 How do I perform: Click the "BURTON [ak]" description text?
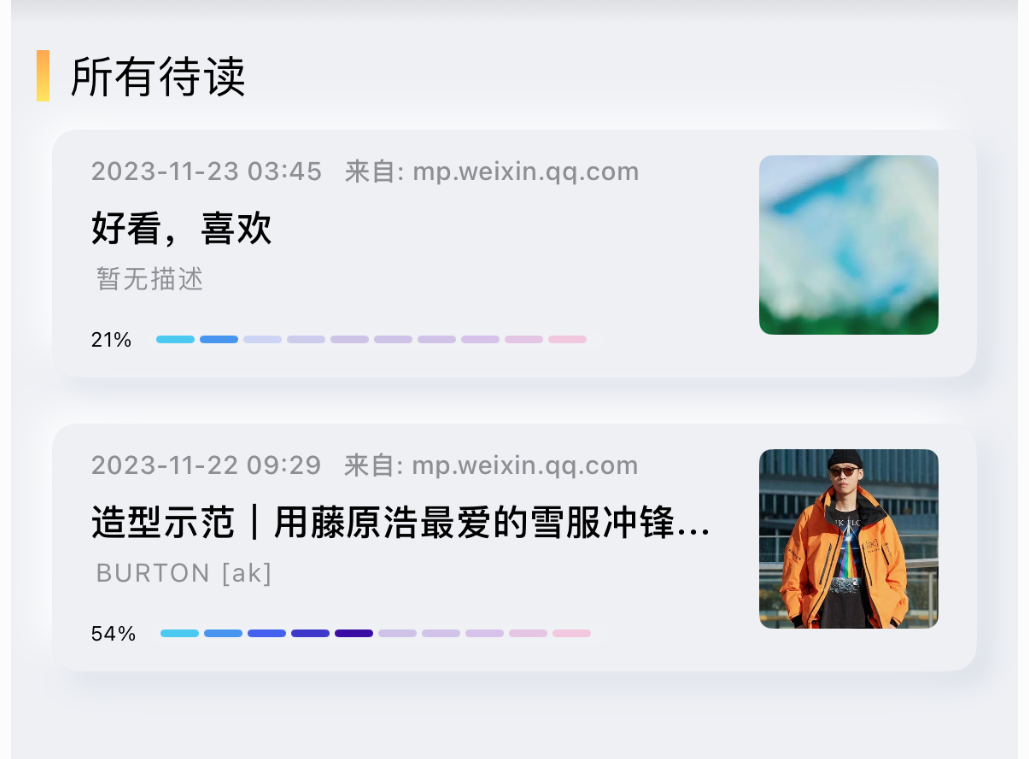pyautogui.click(x=184, y=573)
